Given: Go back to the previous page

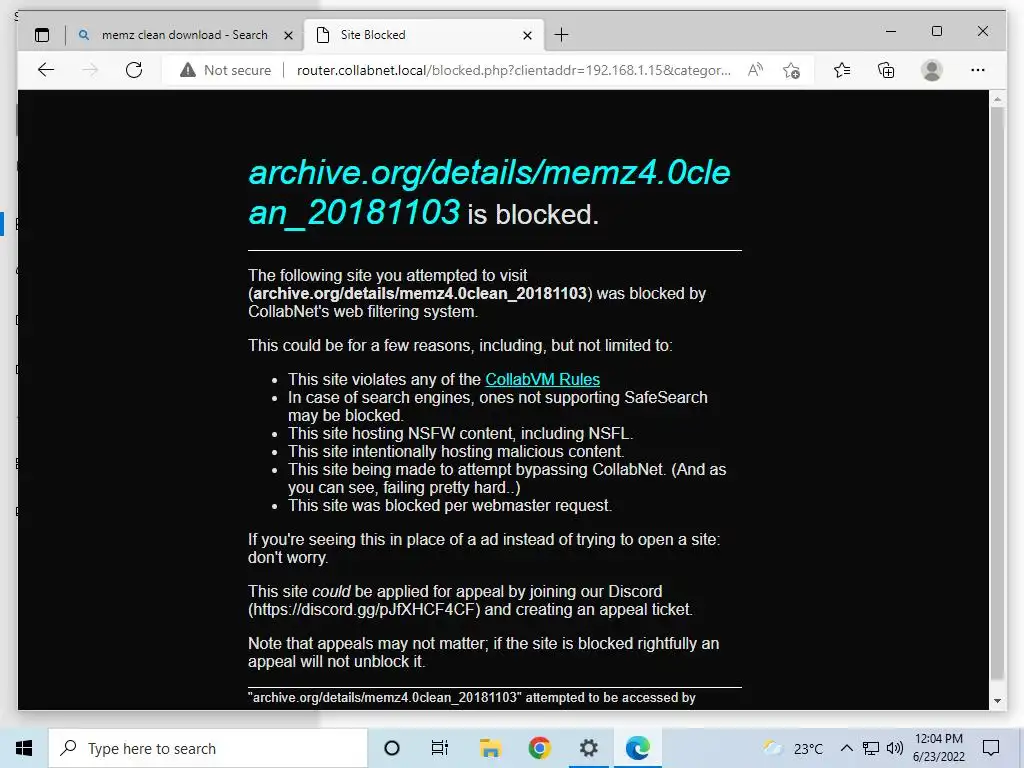Looking at the screenshot, I should tap(46, 70).
